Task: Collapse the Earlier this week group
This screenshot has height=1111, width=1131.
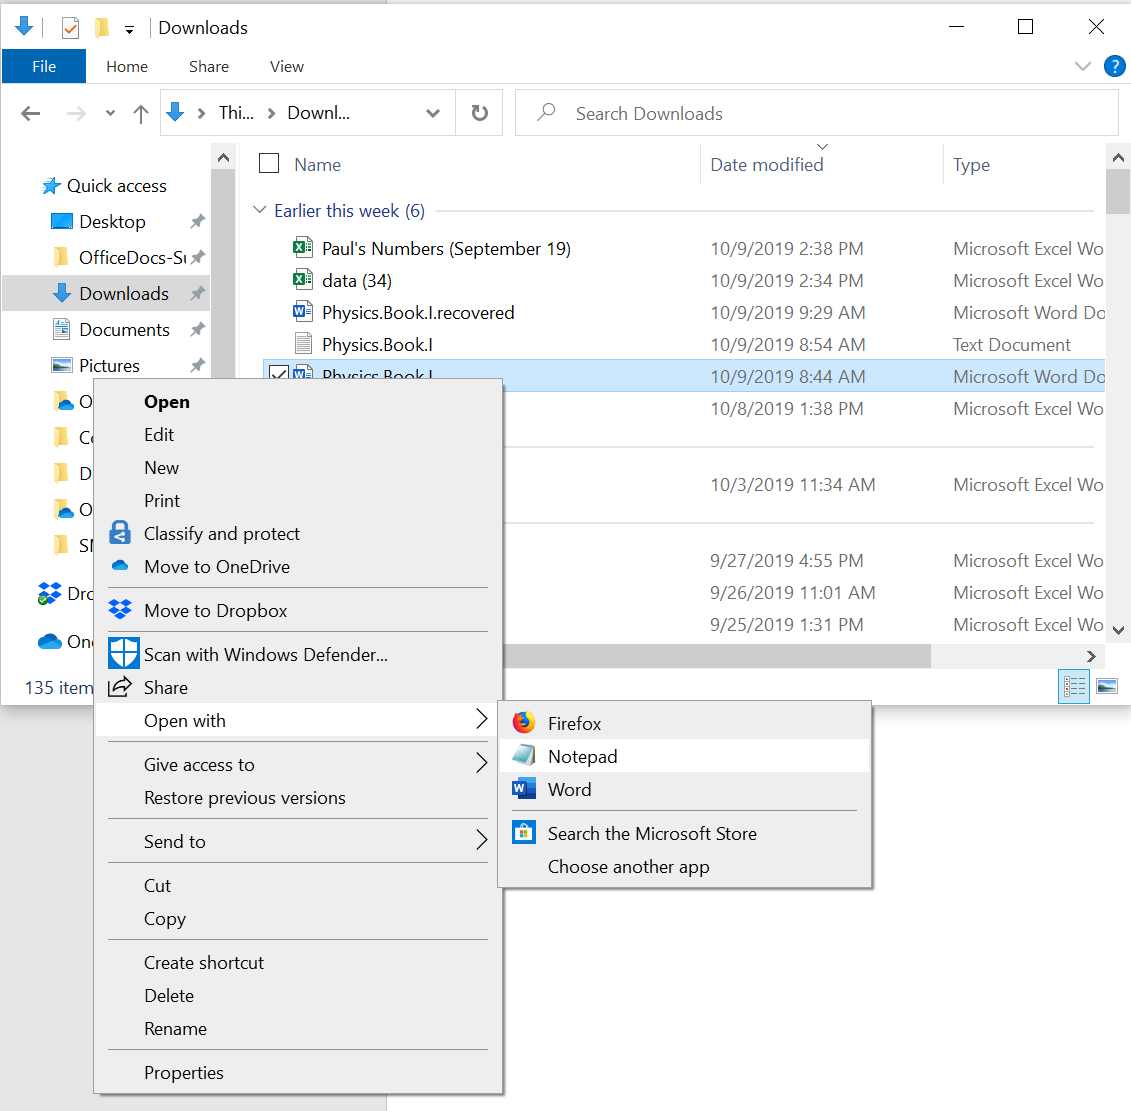Action: click(x=260, y=210)
